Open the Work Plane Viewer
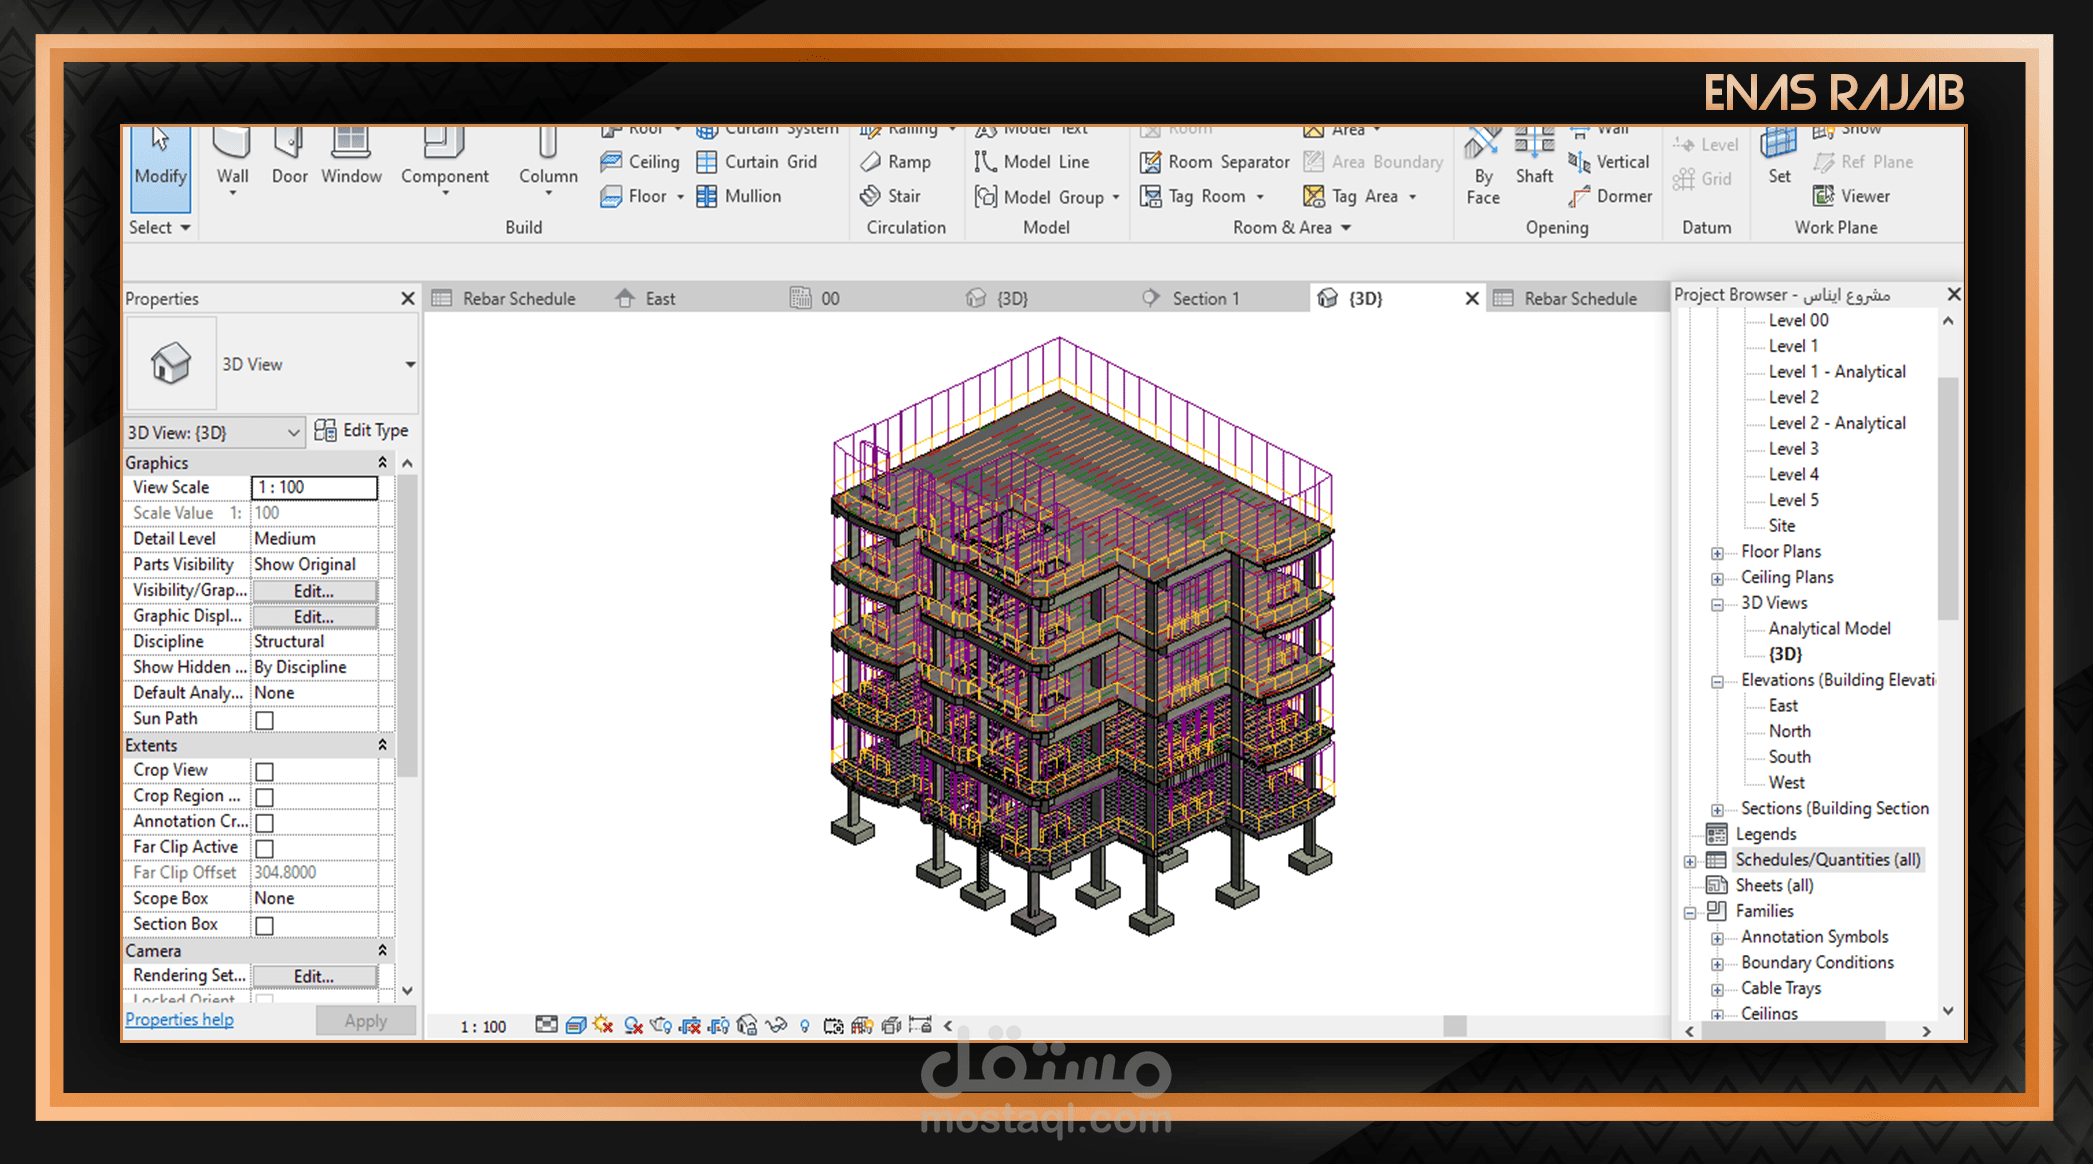Viewport: 2093px width, 1164px height. [1852, 196]
